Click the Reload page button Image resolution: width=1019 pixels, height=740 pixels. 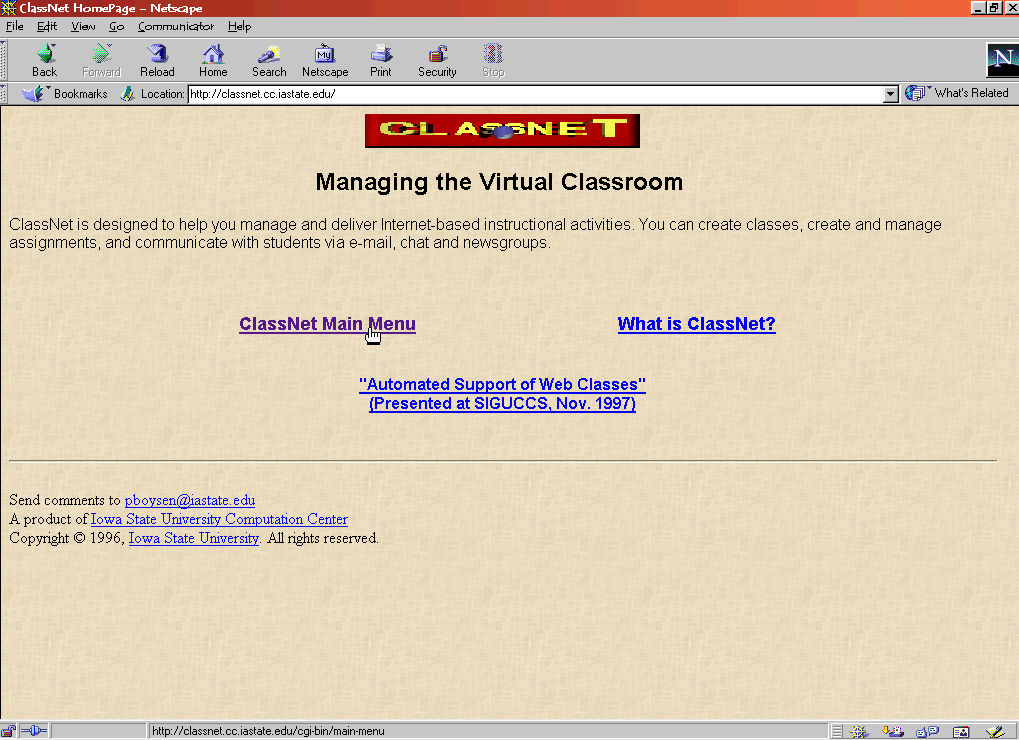click(157, 60)
